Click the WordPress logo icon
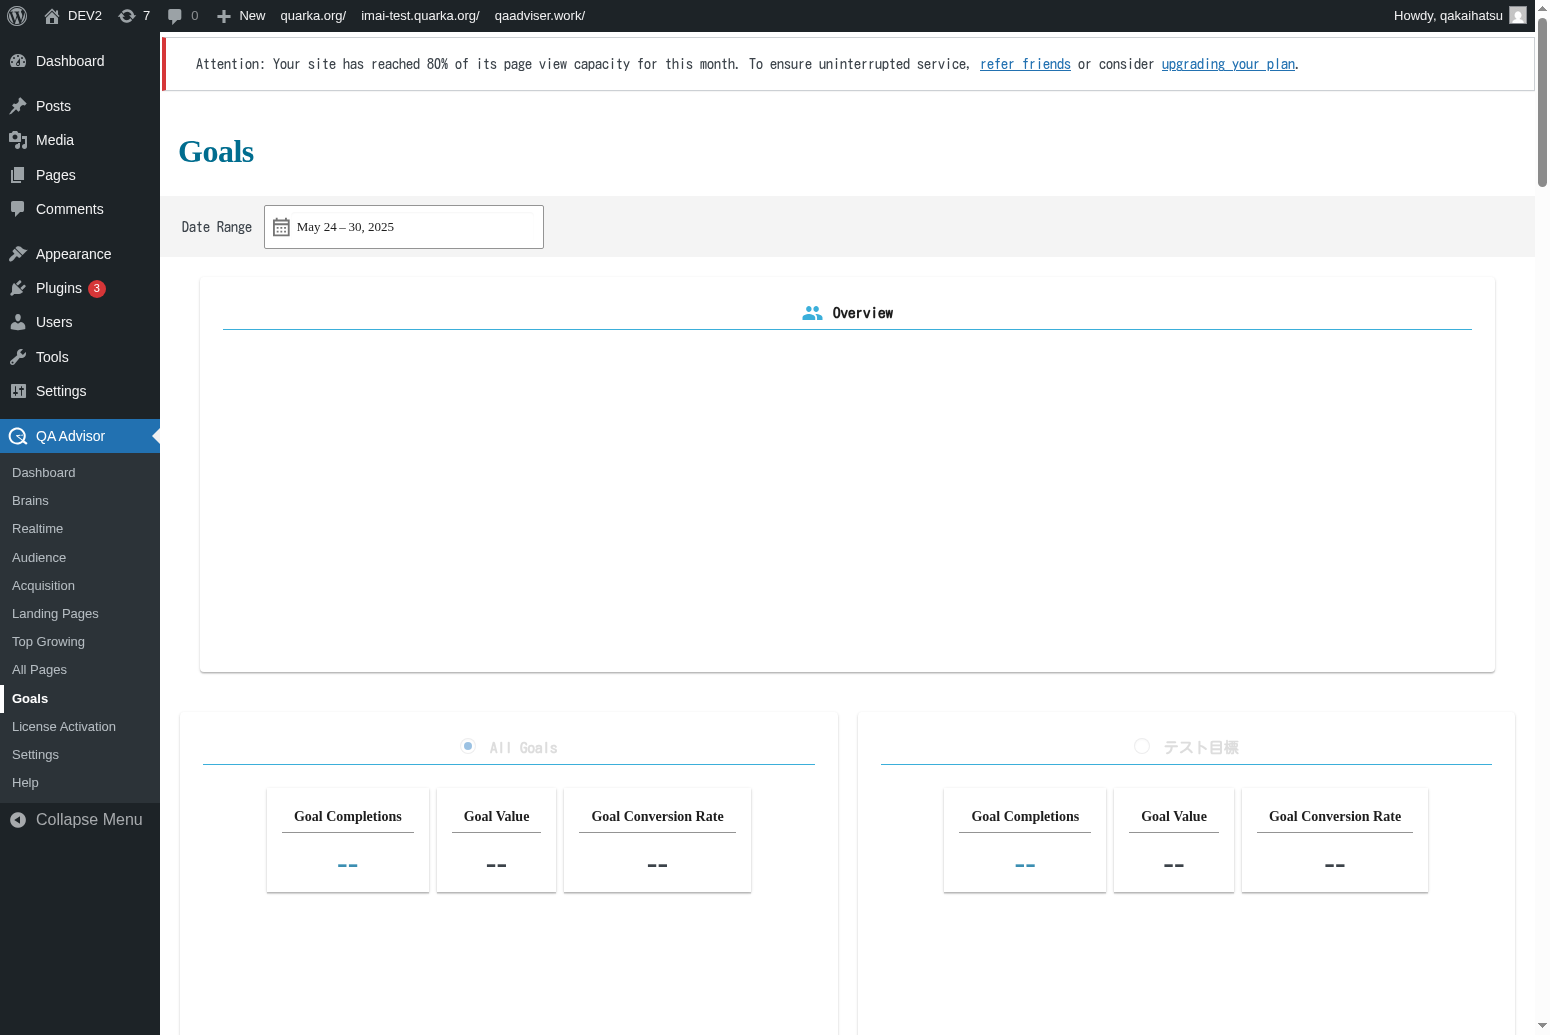 tap(17, 16)
